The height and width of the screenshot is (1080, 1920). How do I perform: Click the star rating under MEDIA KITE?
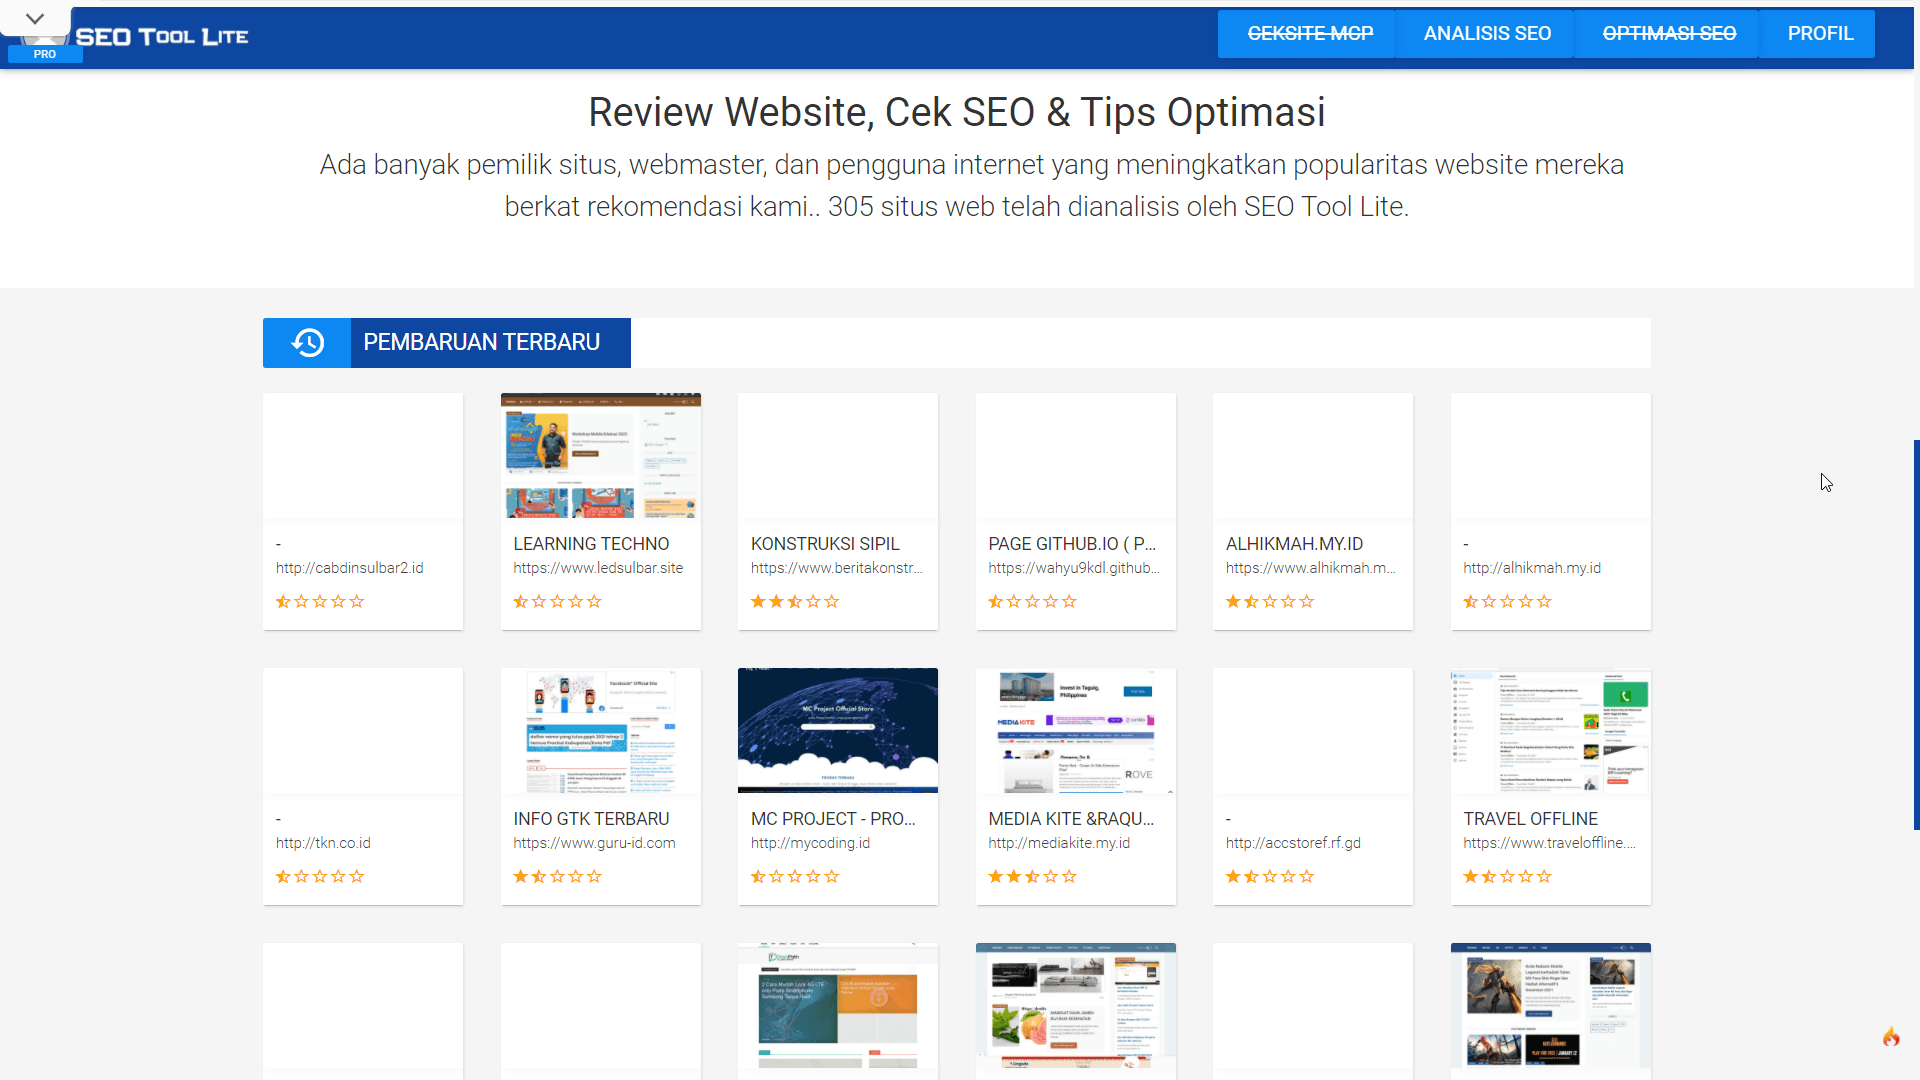(1032, 877)
